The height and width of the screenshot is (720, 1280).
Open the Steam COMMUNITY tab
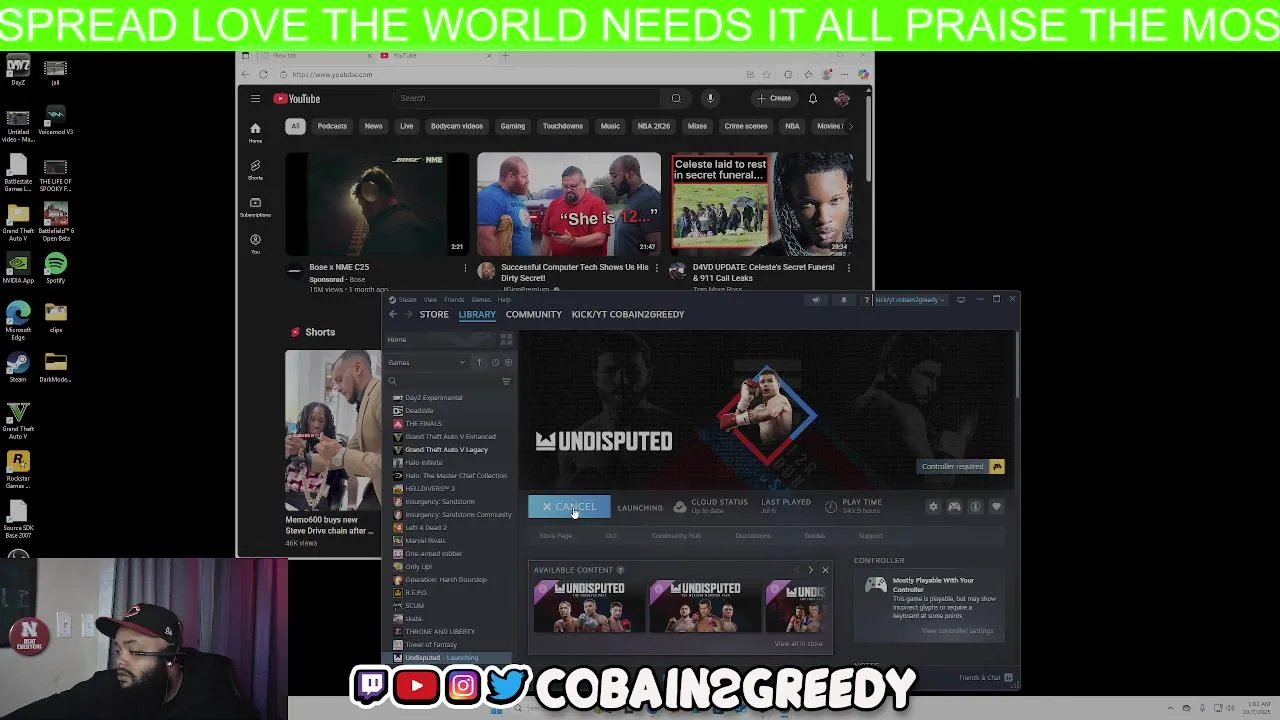(x=533, y=314)
